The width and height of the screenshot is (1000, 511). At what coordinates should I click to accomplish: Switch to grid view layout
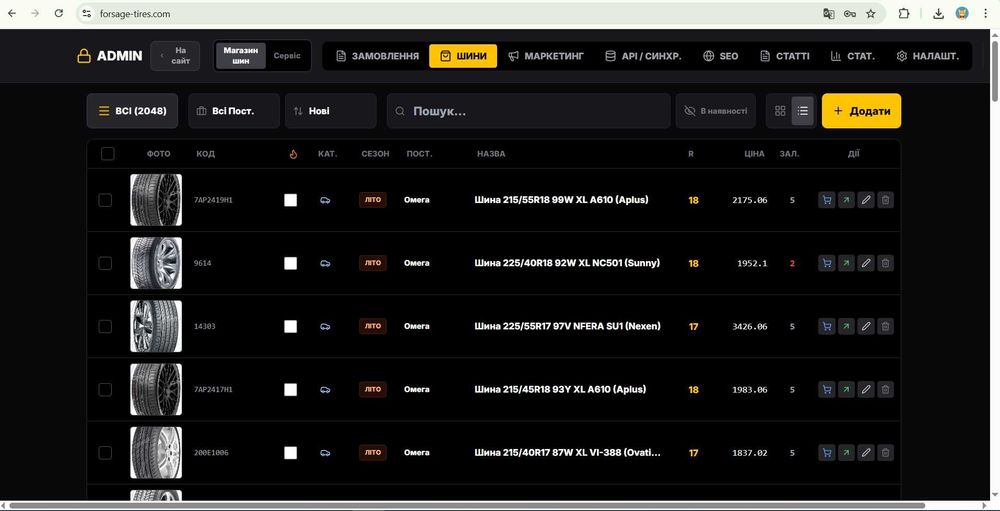[780, 111]
